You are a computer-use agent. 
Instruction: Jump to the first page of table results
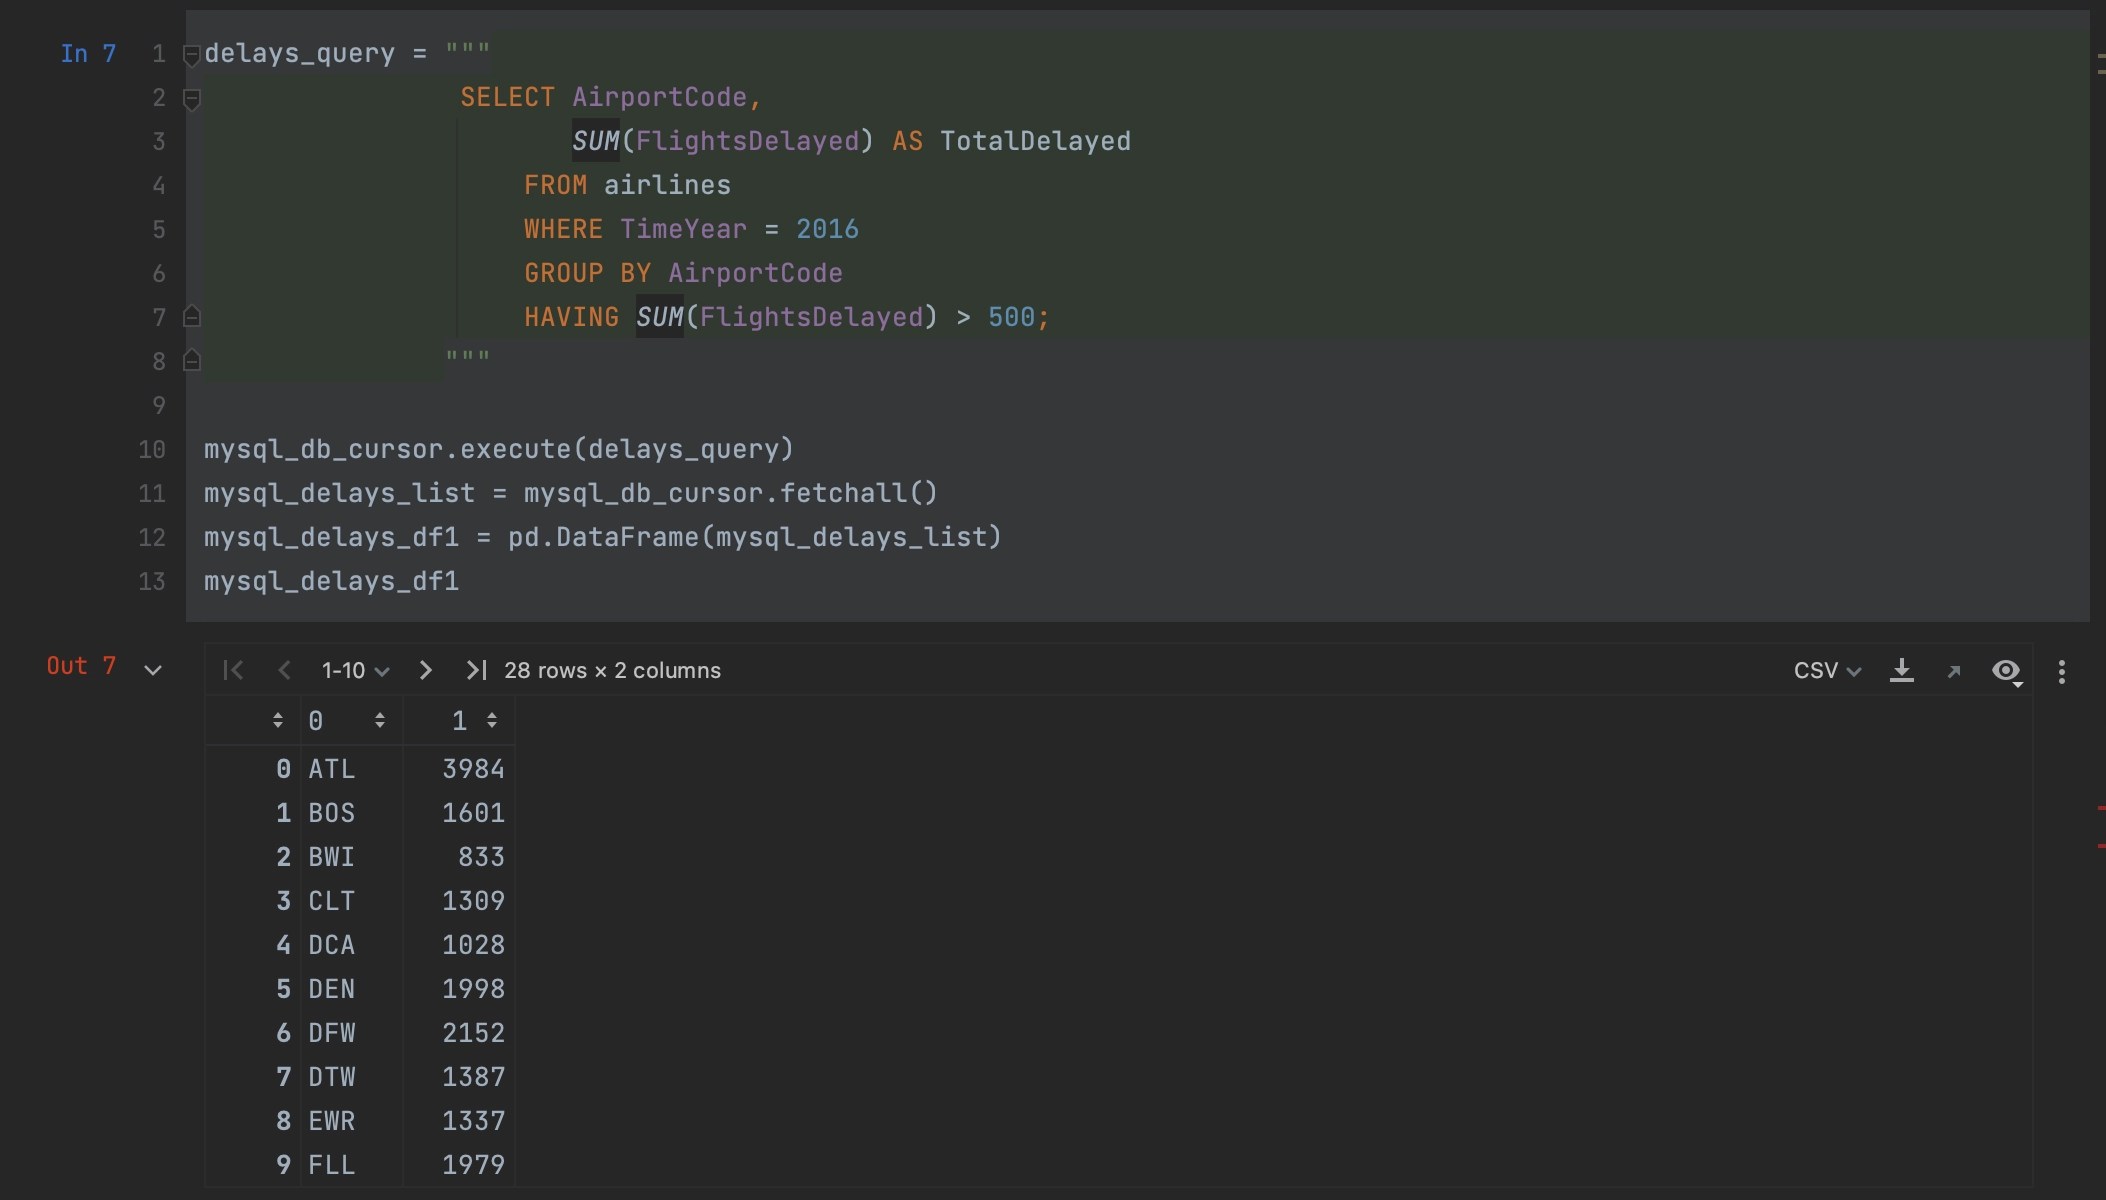click(x=233, y=670)
